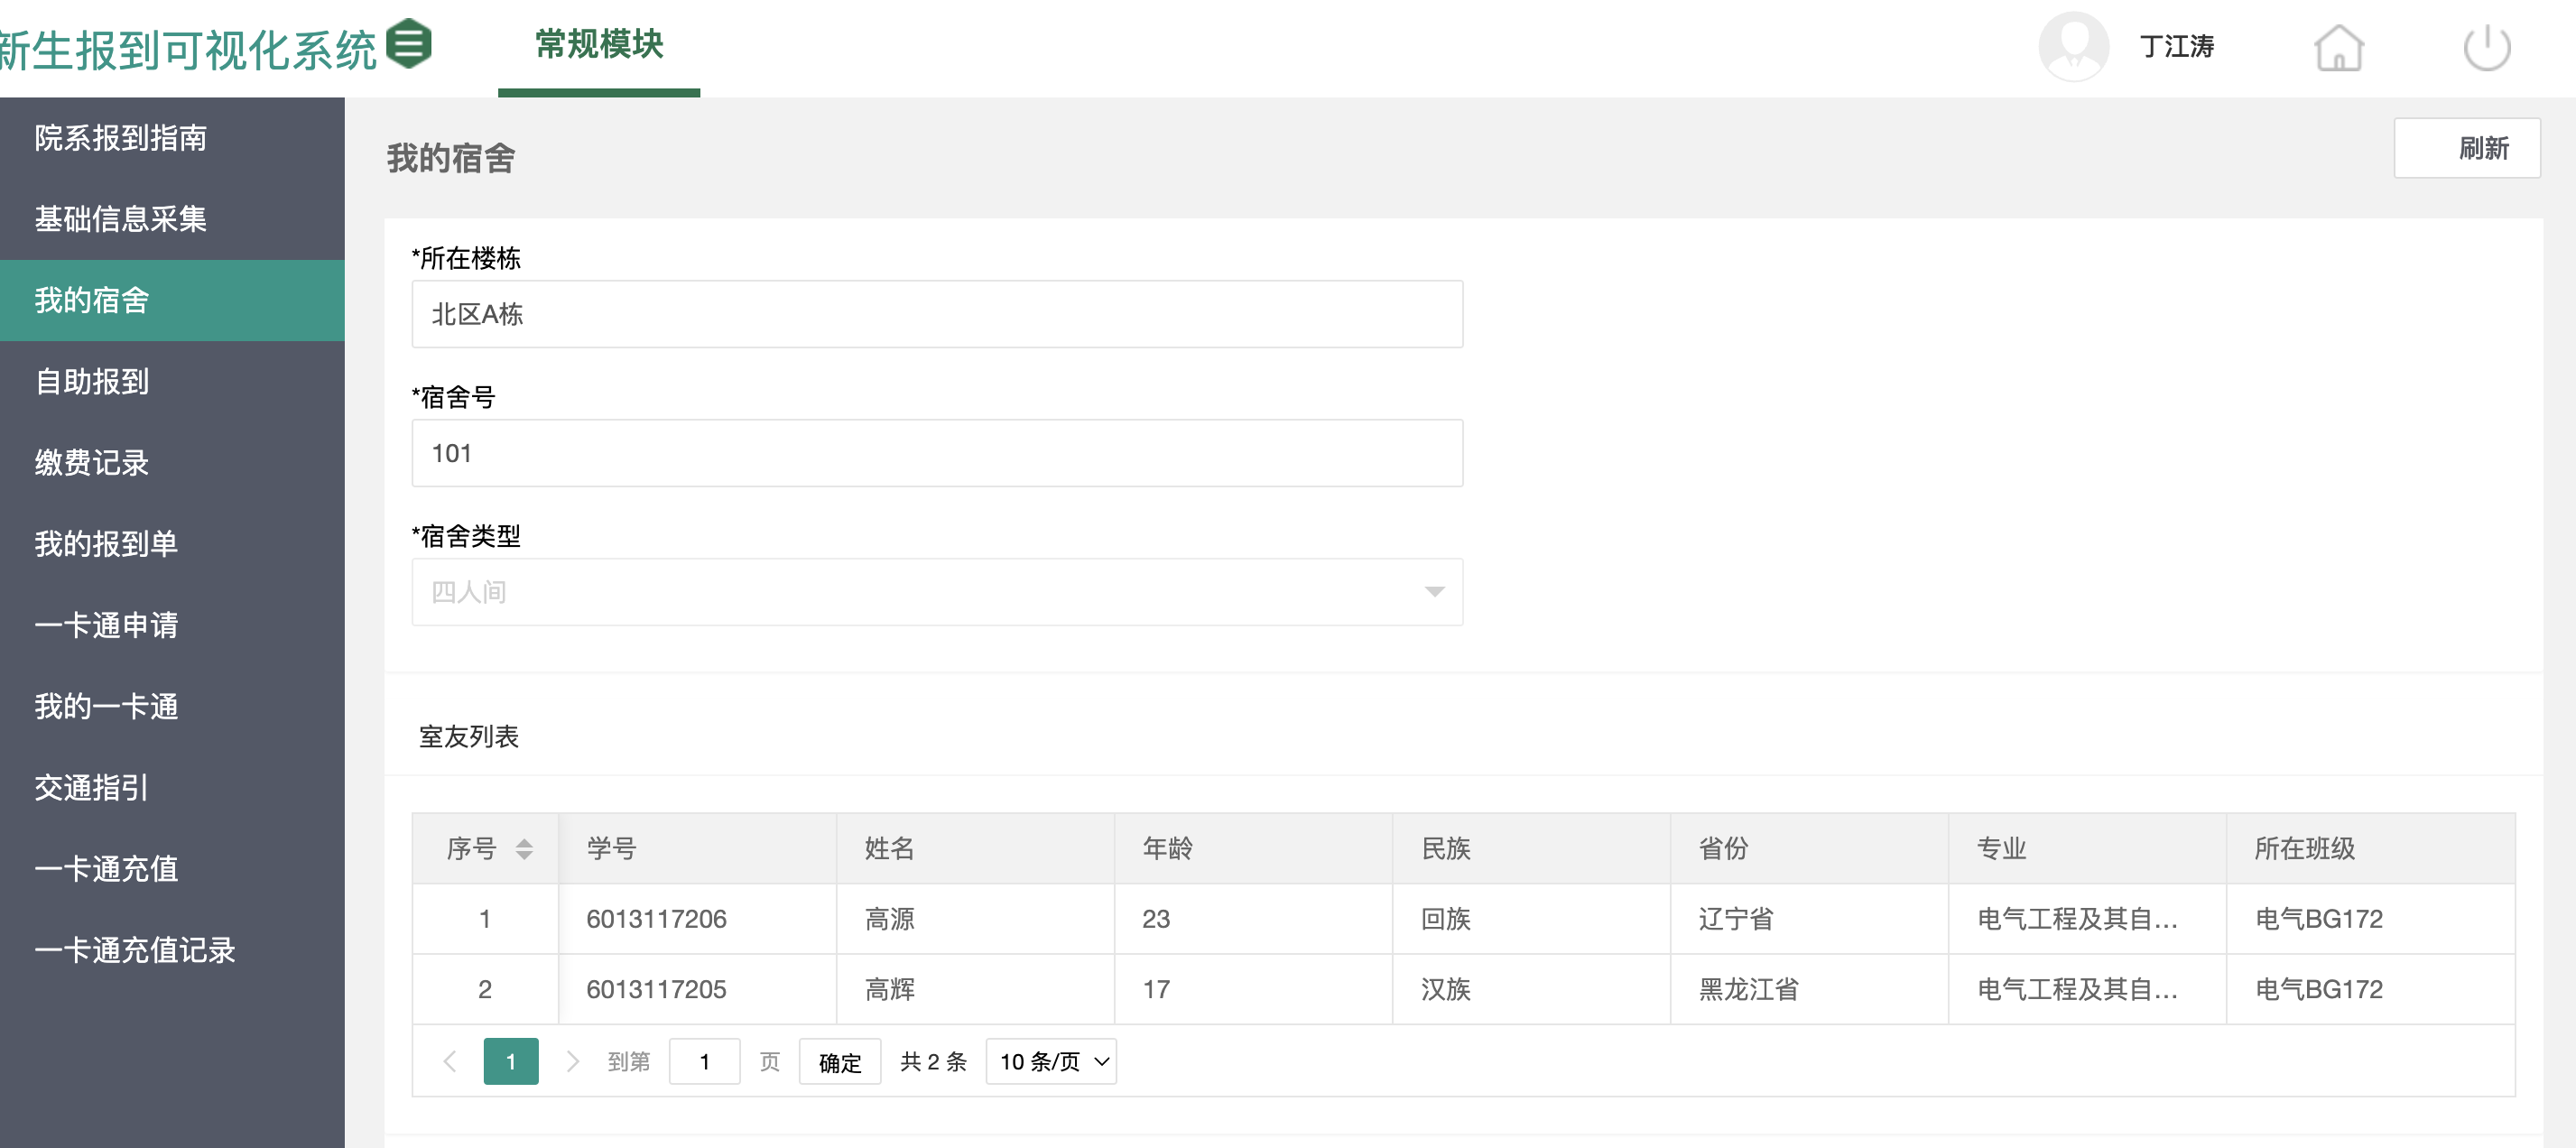Select the 常规模块 tab

pyautogui.click(x=599, y=45)
